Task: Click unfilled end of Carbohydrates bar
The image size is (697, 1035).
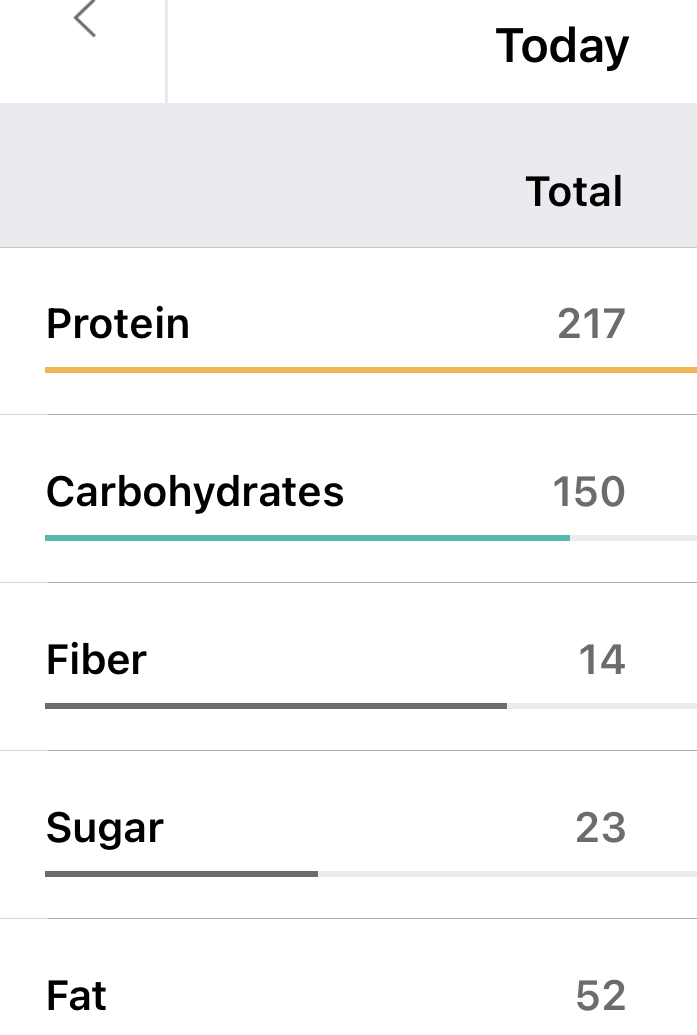Action: tap(633, 538)
